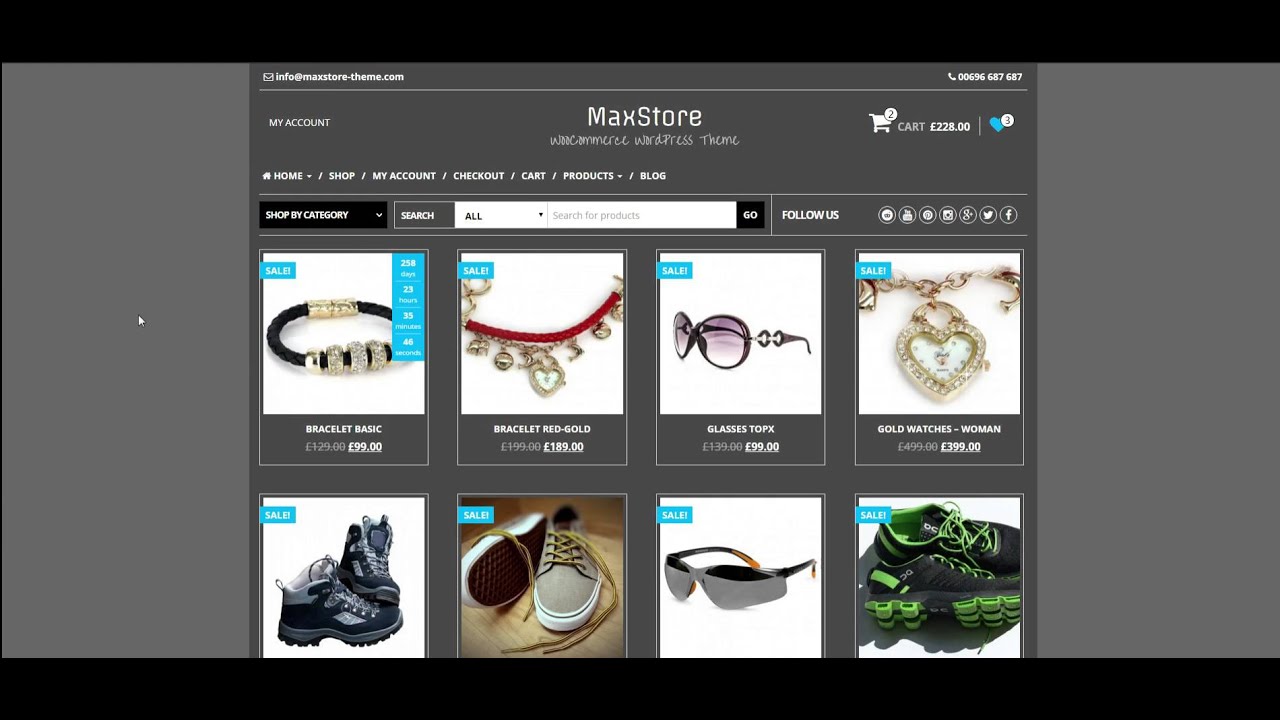The image size is (1280, 720).
Task: Open the Shop menu item
Action: tap(342, 176)
